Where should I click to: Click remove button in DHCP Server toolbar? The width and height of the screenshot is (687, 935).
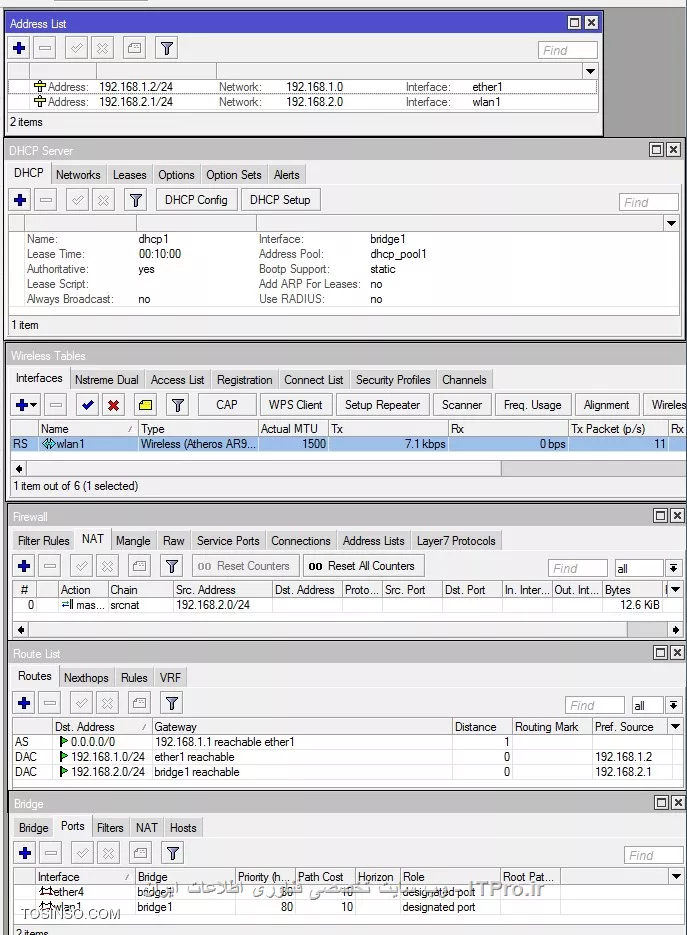(46, 200)
